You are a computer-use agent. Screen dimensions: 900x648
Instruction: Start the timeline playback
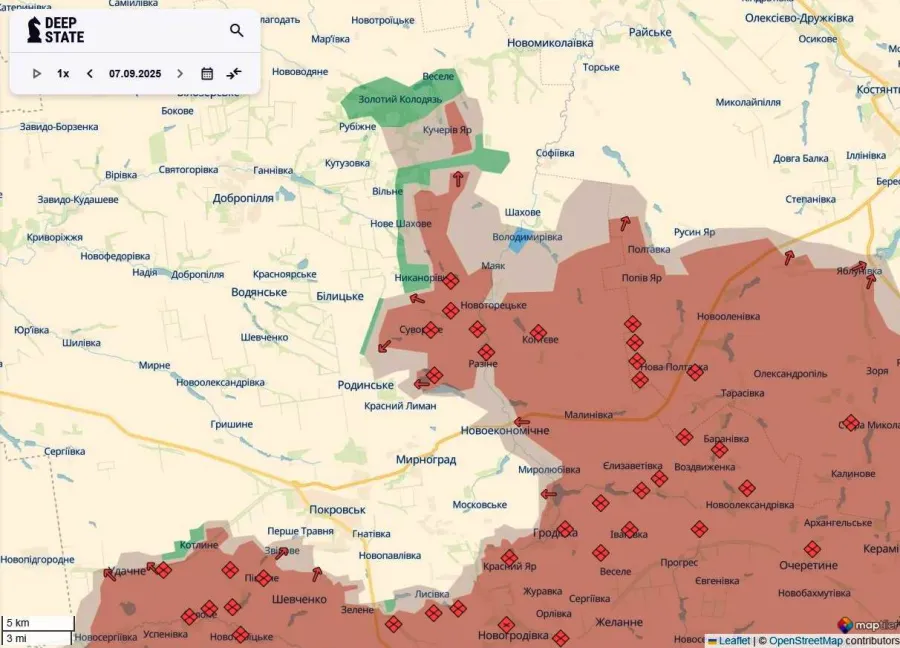tap(37, 73)
